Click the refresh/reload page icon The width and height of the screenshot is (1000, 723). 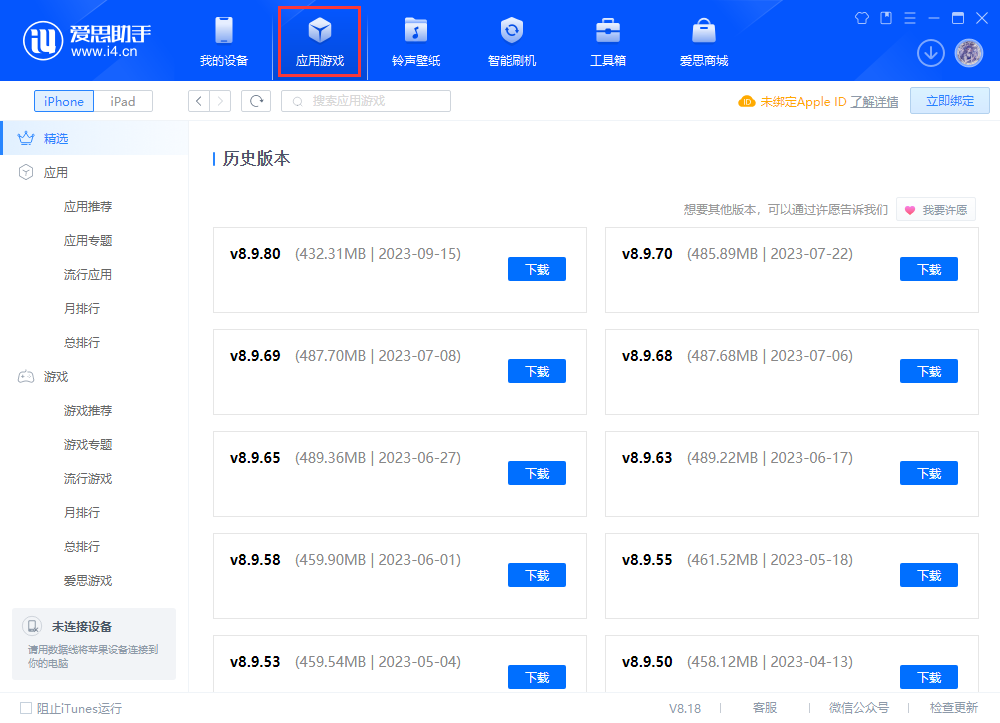coord(258,100)
